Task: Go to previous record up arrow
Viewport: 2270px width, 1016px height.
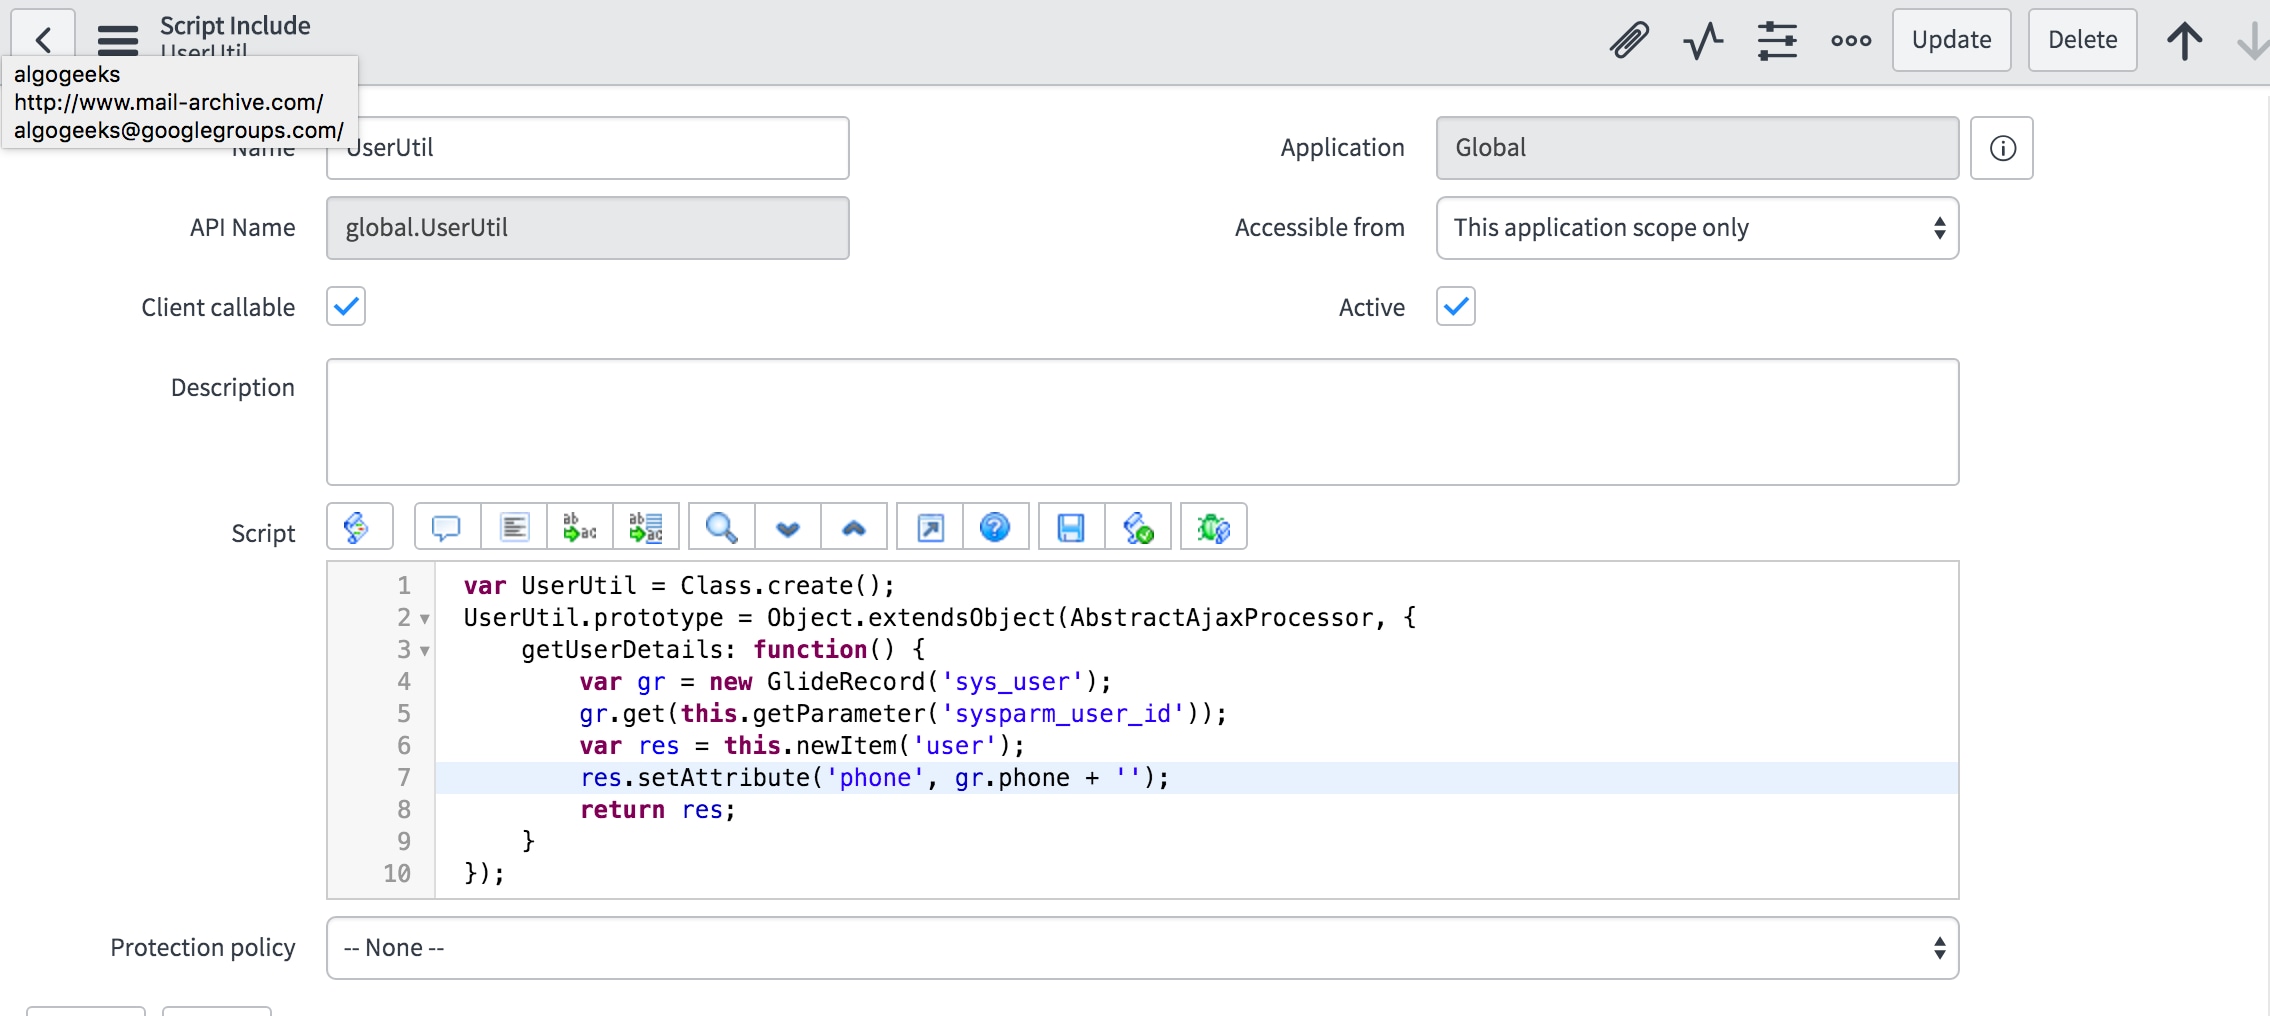Action: tap(2184, 40)
